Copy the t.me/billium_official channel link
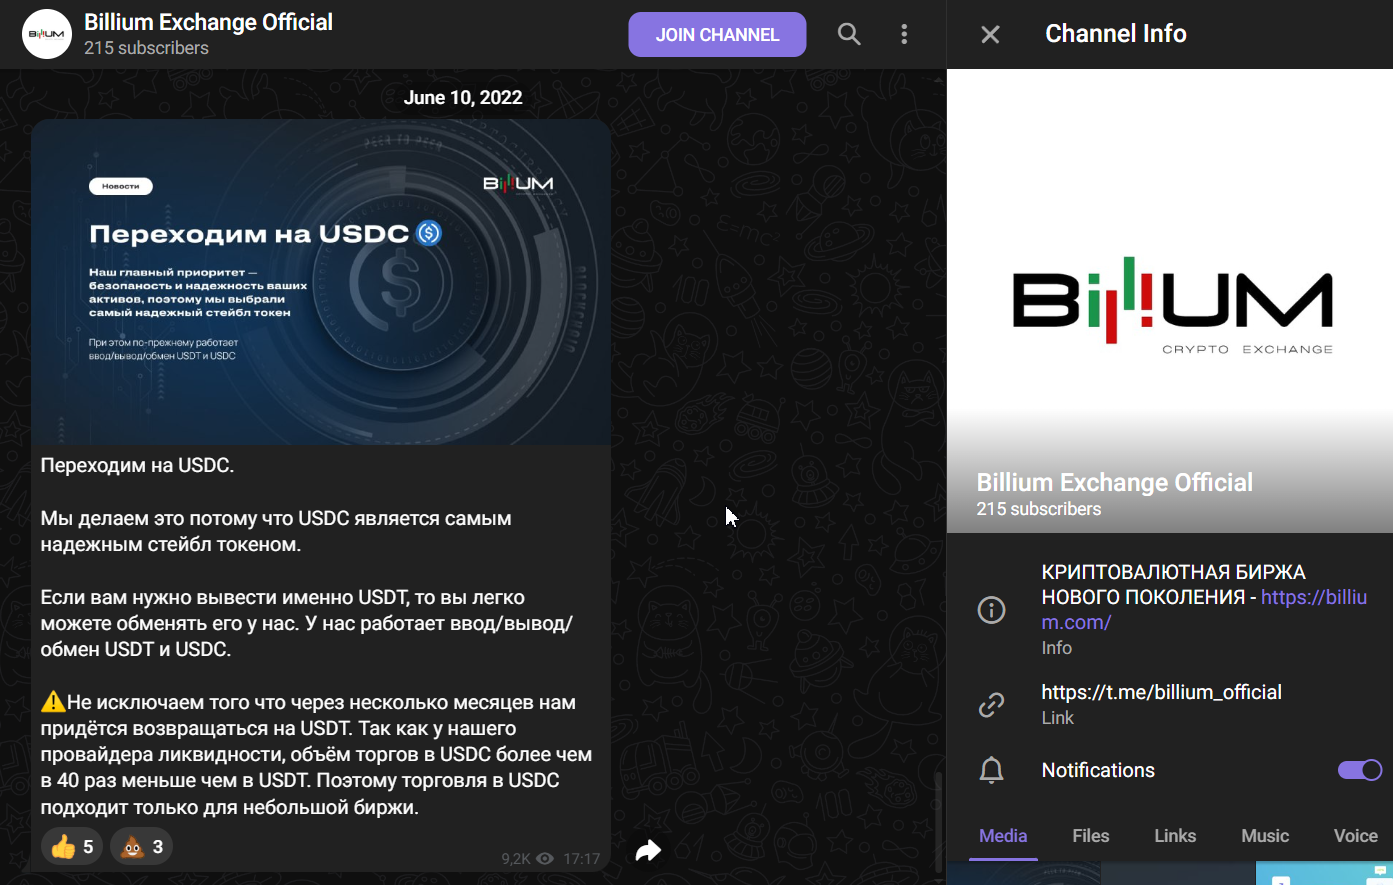Viewport: 1393px width, 885px height. [1161, 692]
